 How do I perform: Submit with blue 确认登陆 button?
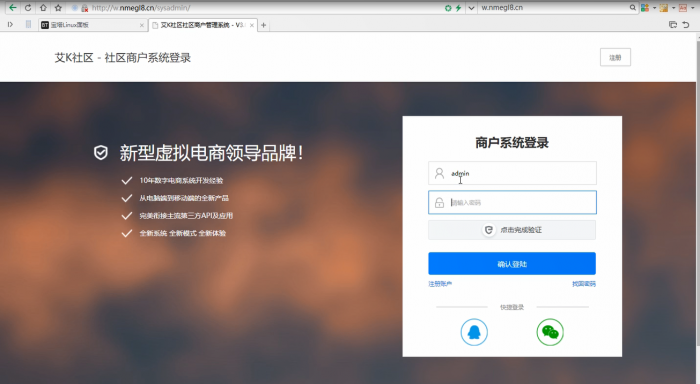512,263
